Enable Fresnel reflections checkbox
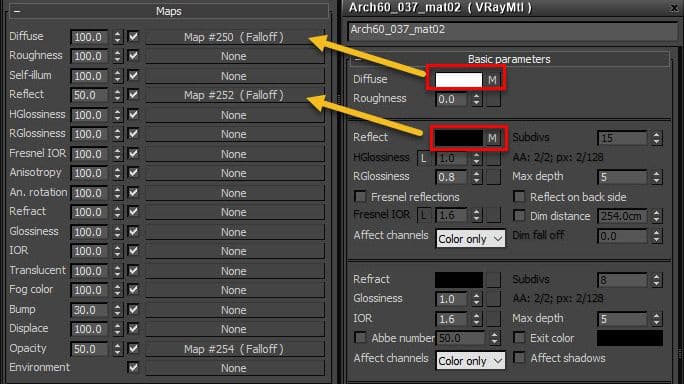The image size is (684, 384). 360,197
